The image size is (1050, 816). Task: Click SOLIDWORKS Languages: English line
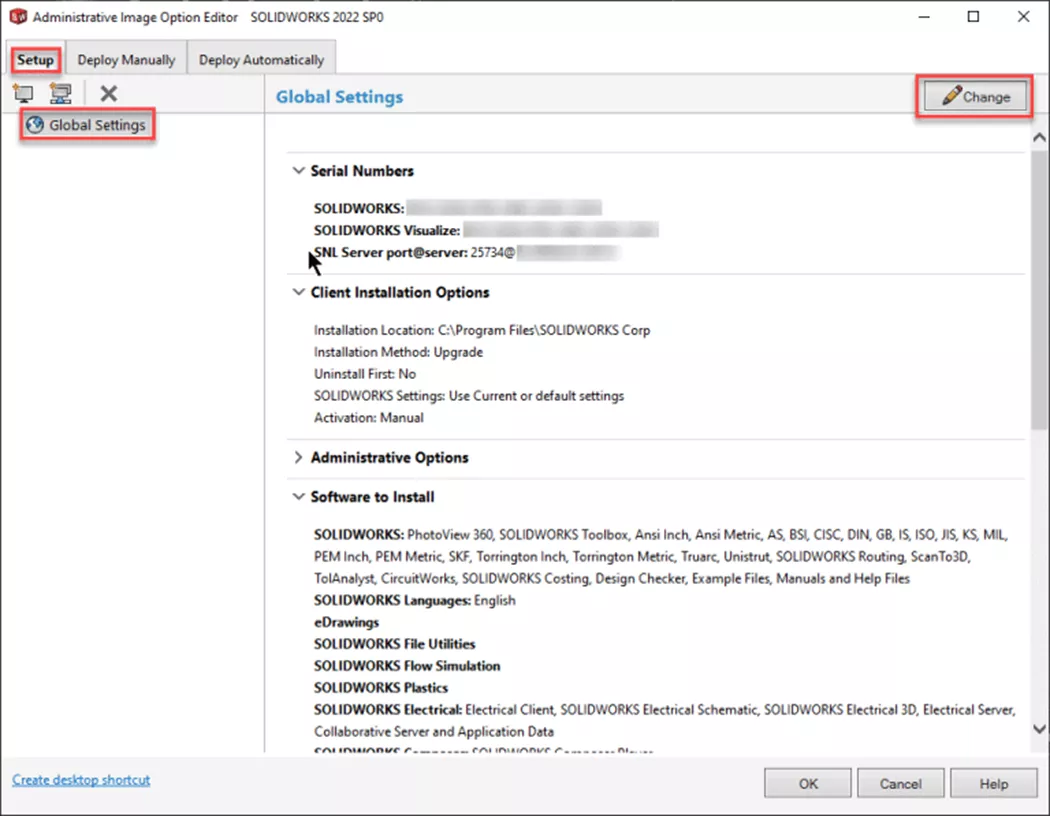click(415, 600)
